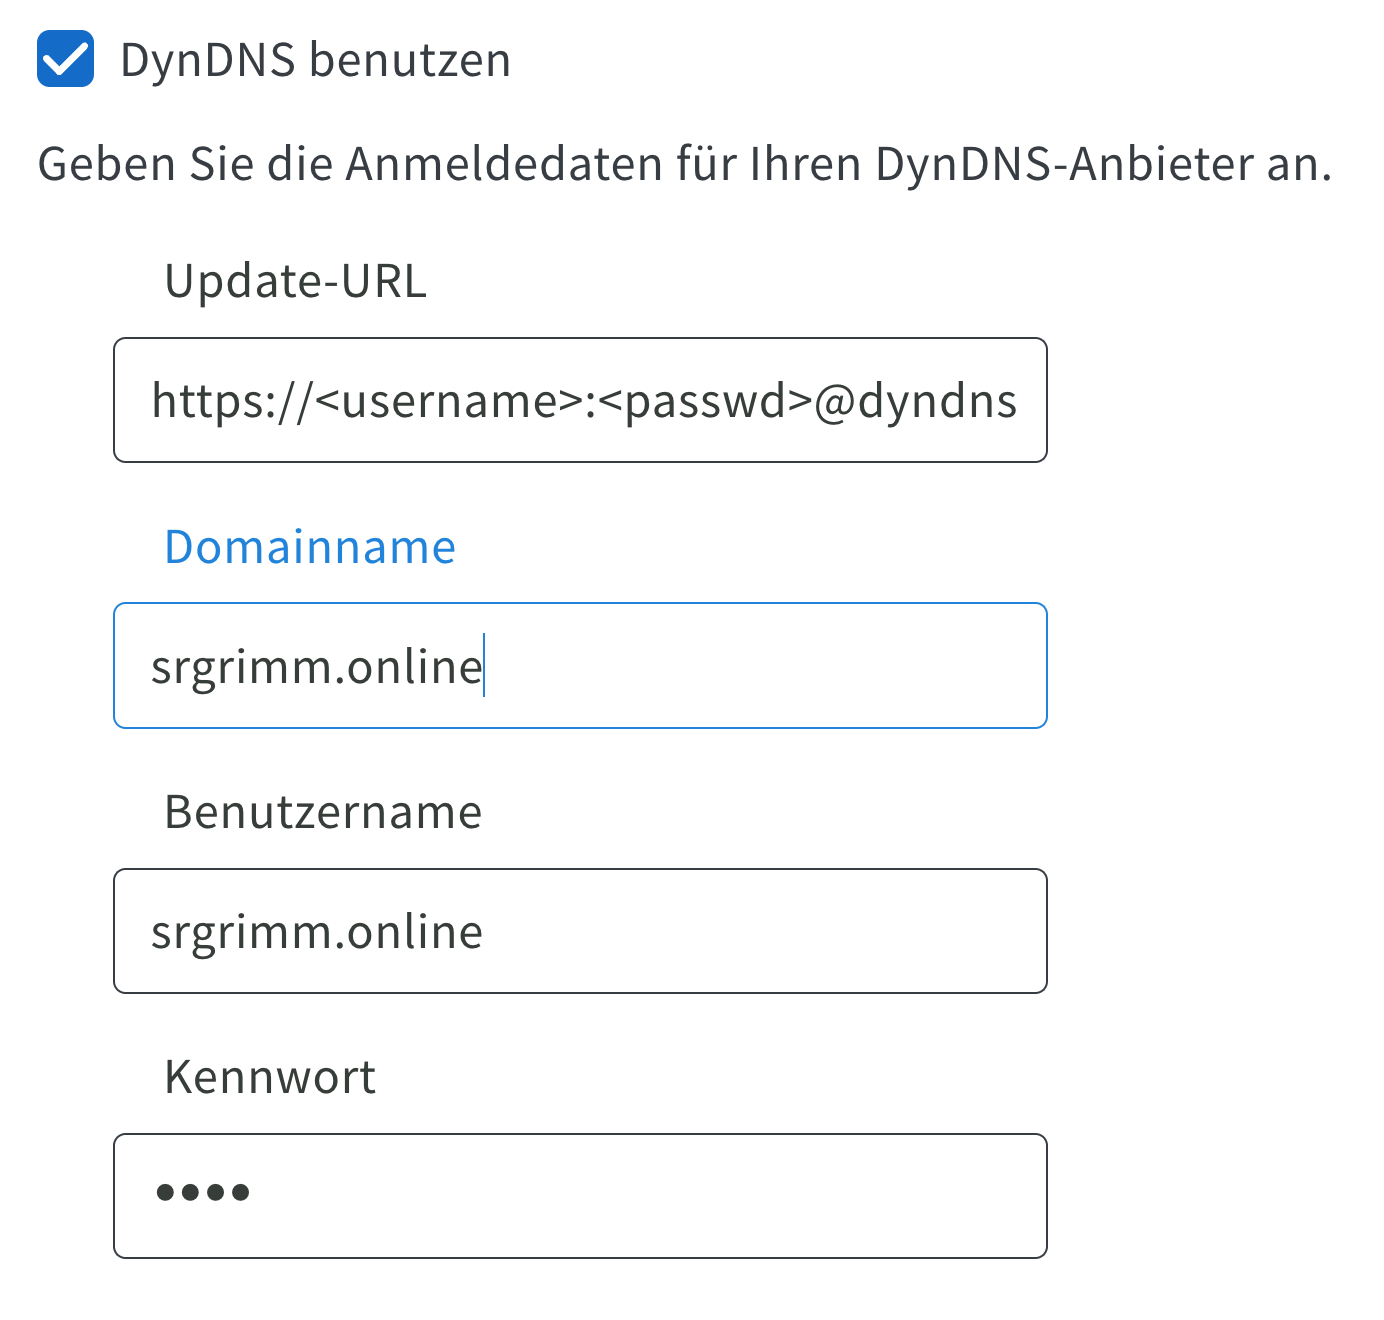Click srgrimm.online text in the Benutzername field

point(317,932)
